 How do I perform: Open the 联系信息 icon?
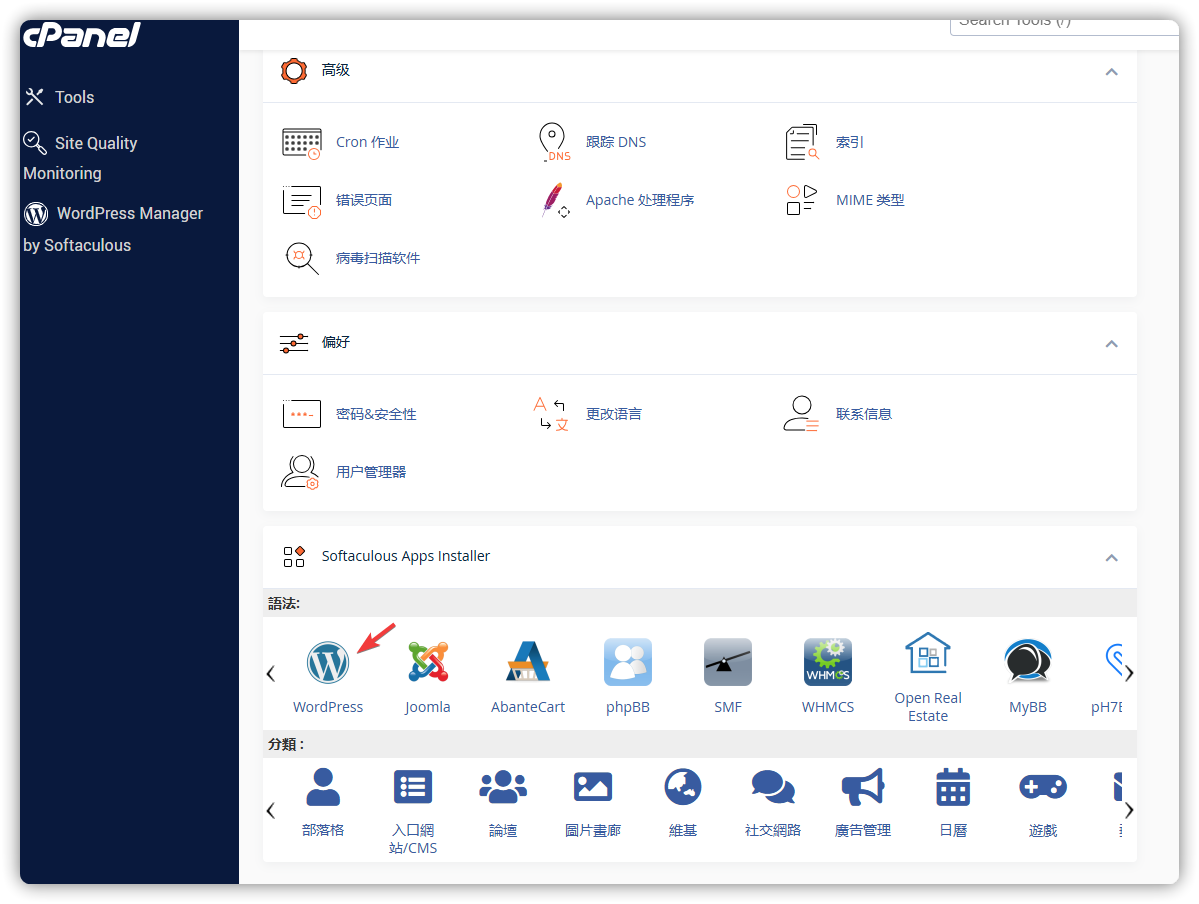point(801,414)
